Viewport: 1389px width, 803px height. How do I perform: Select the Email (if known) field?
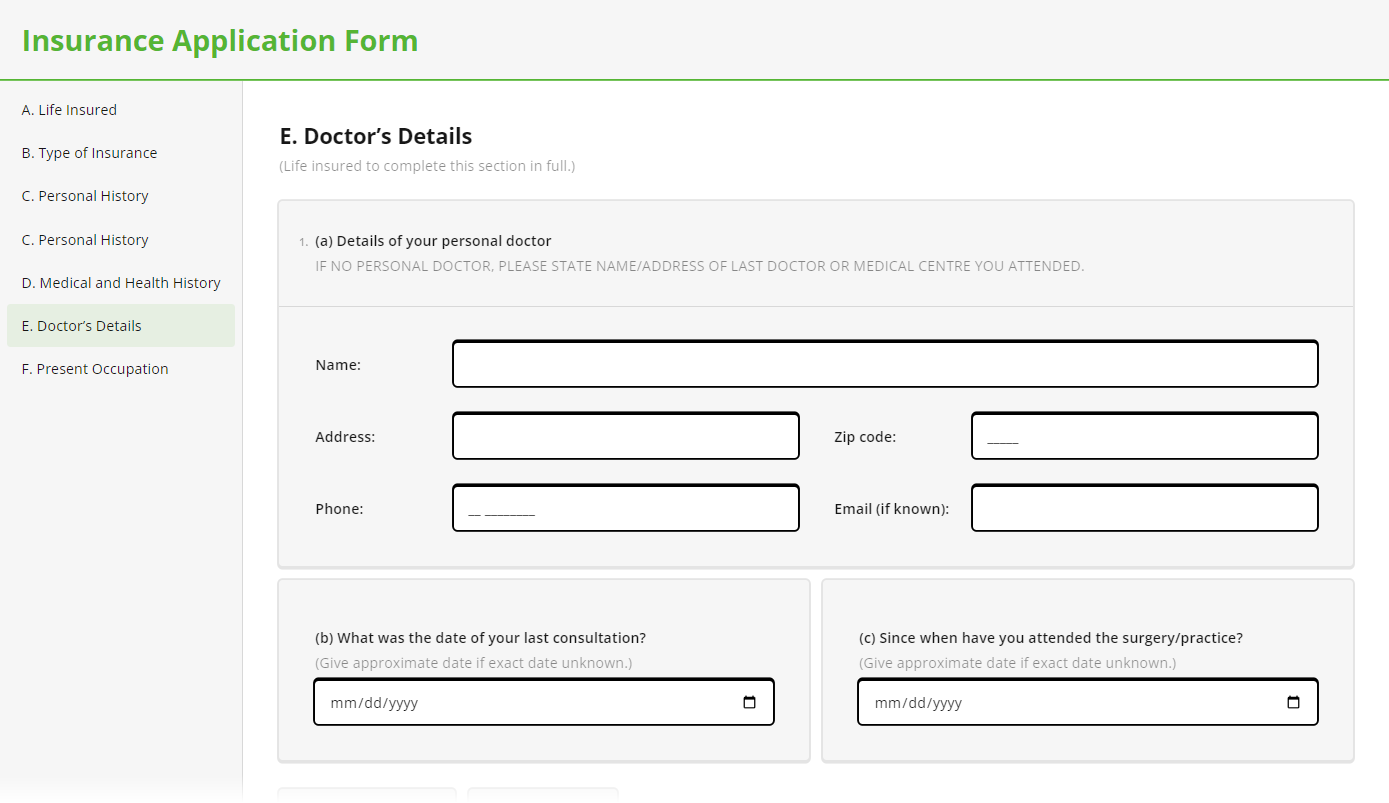[x=1144, y=507]
